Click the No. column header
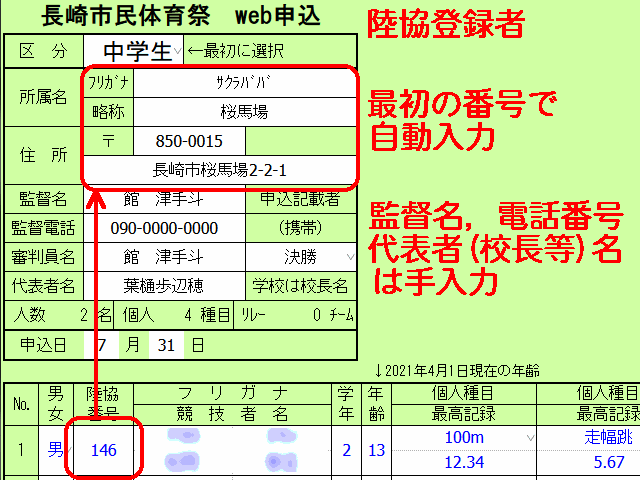 tap(21, 404)
